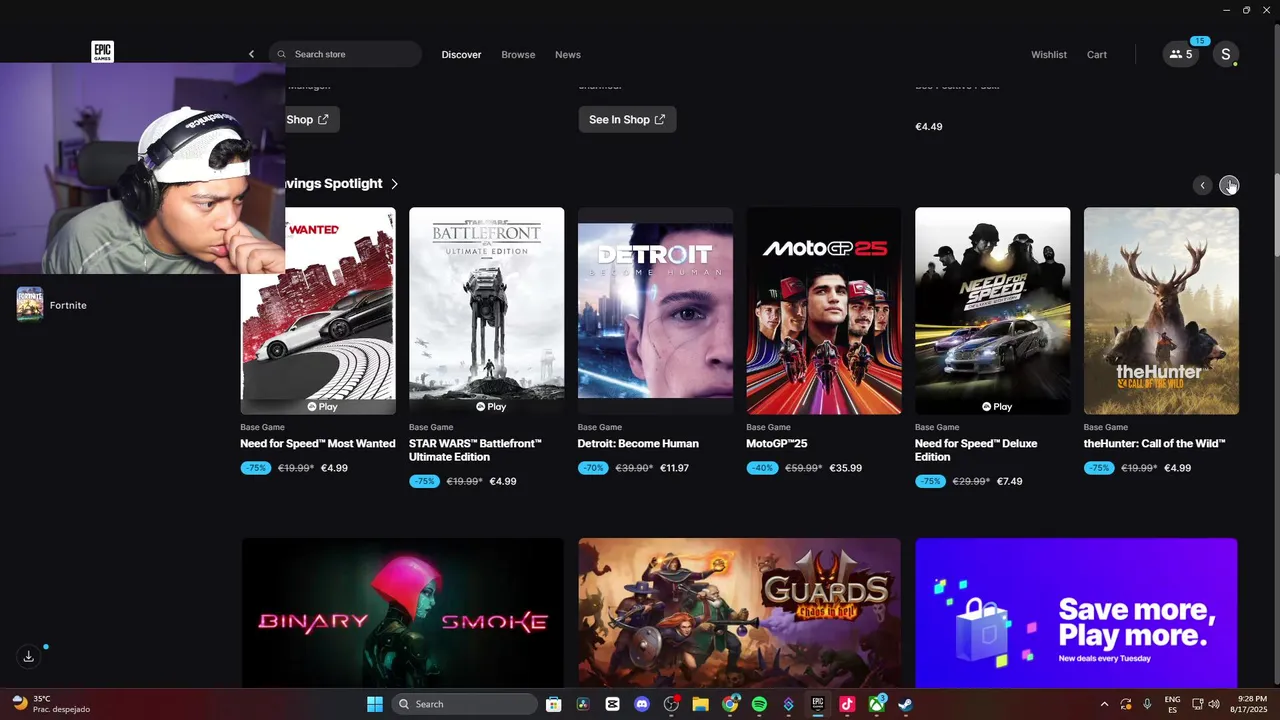Click the -70% discount badge on Detroit
This screenshot has width=1280, height=720.
pos(593,468)
